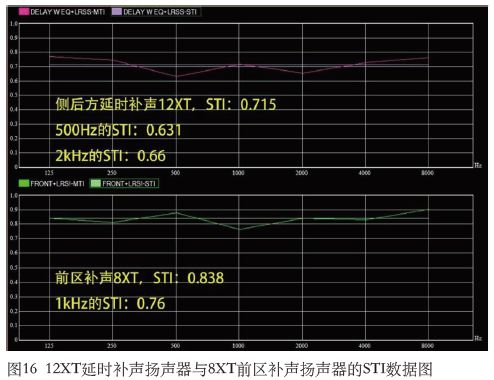The image size is (494, 380).
Task: Toggle the FRONT+LRSI-MTI legend label
Action: pos(57,184)
